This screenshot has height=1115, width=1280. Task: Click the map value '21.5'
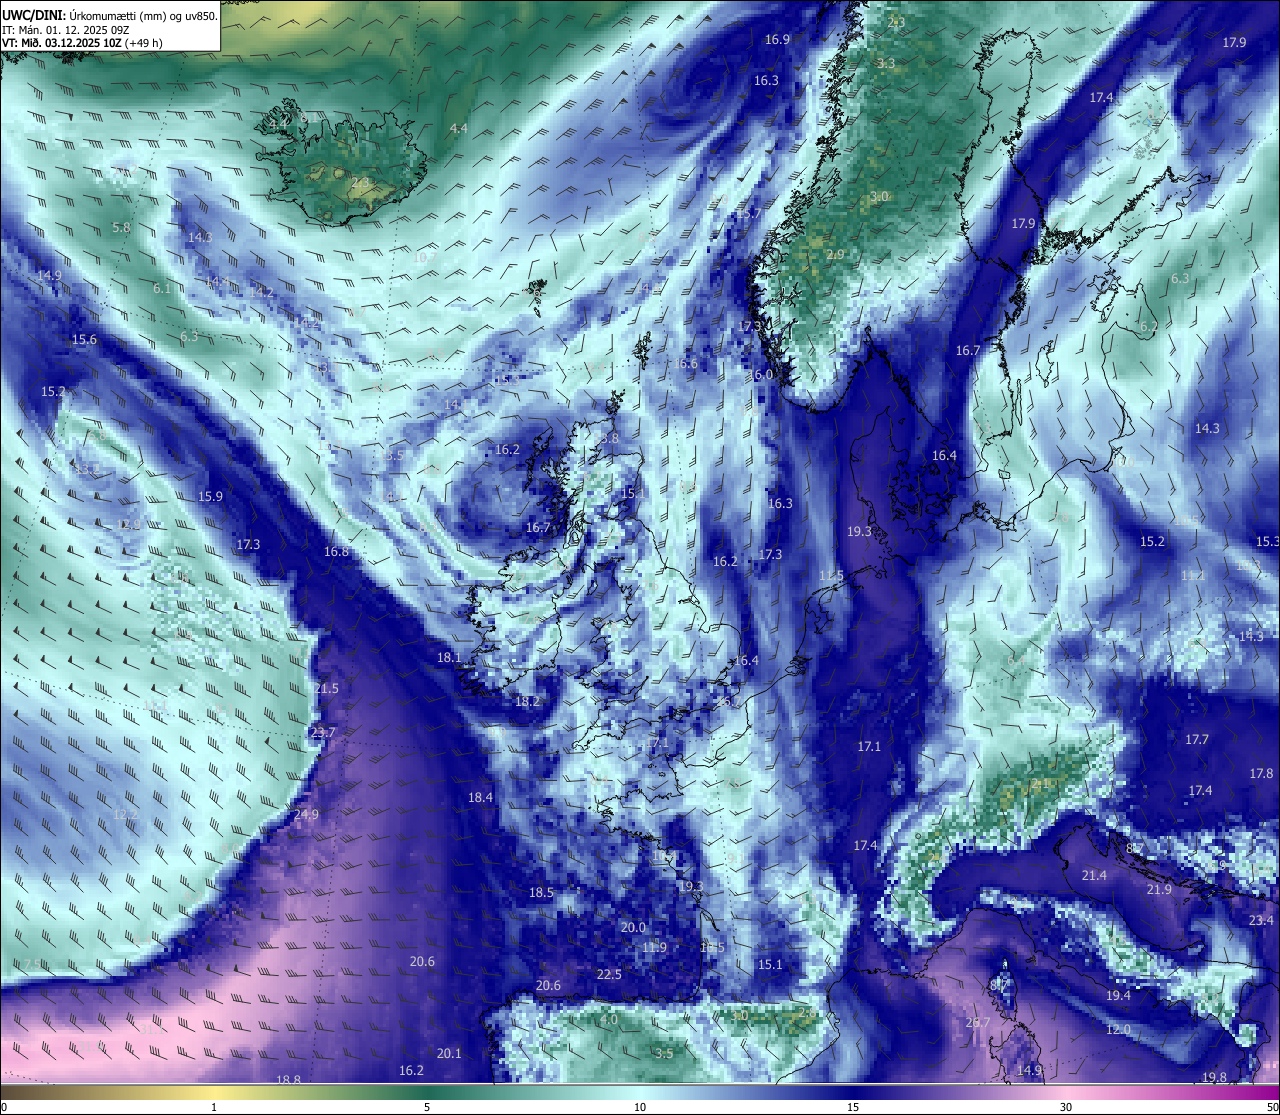(326, 688)
